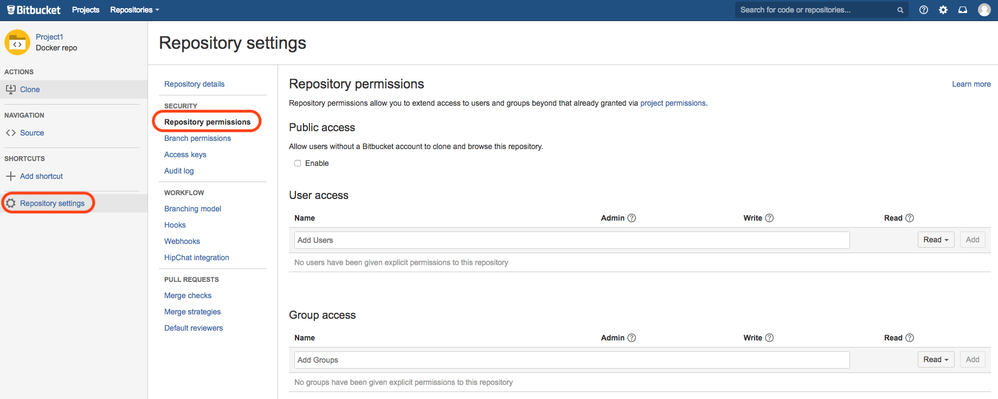Click Add button for users
The width and height of the screenshot is (998, 399).
click(x=973, y=240)
